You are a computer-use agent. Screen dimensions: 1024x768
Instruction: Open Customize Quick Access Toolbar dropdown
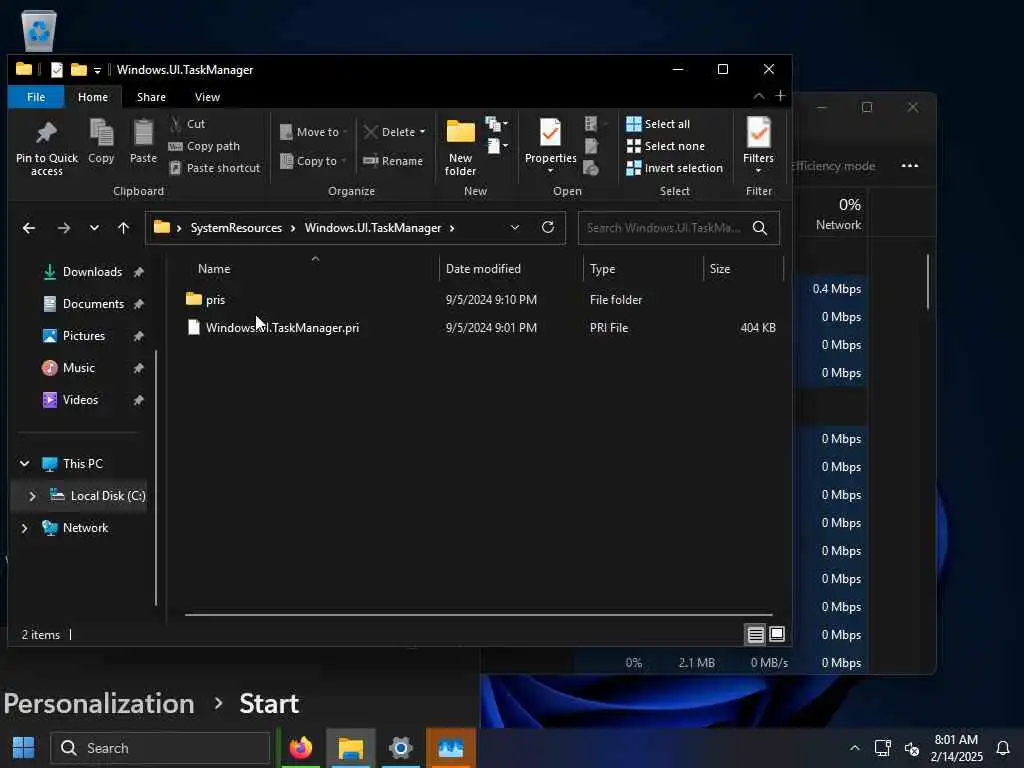97,71
